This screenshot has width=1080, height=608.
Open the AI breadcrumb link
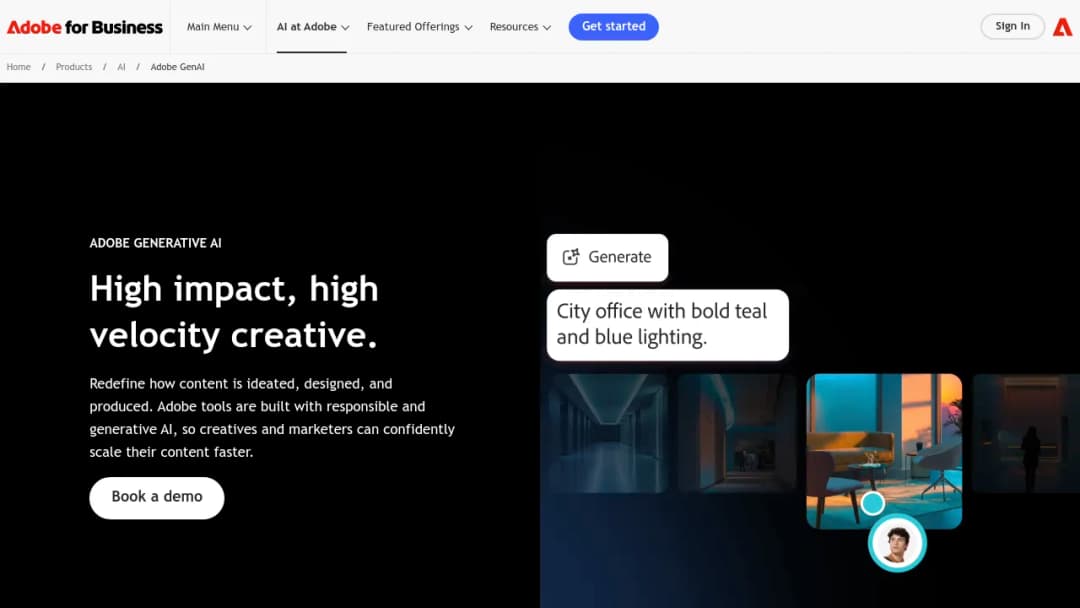(121, 67)
